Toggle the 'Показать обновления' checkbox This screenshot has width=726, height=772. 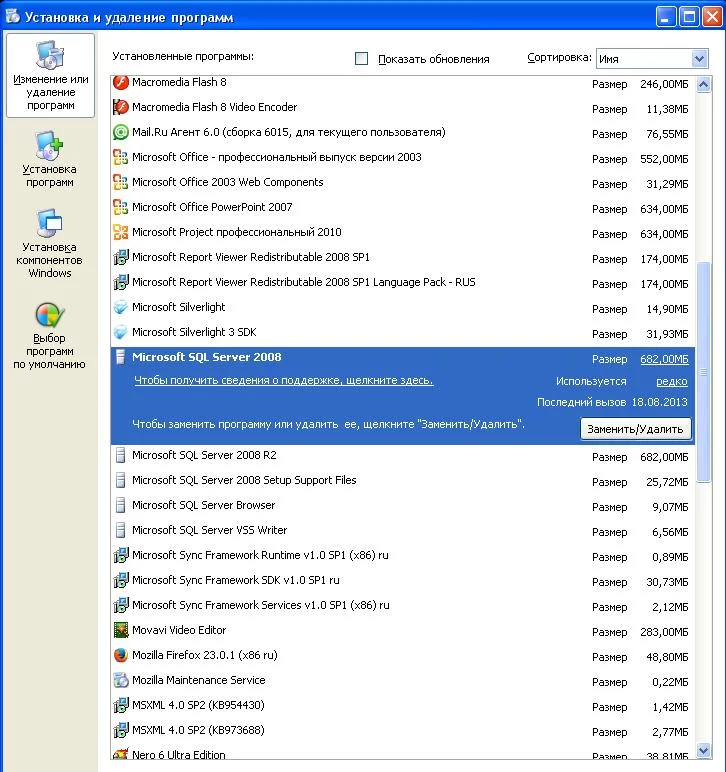(362, 59)
